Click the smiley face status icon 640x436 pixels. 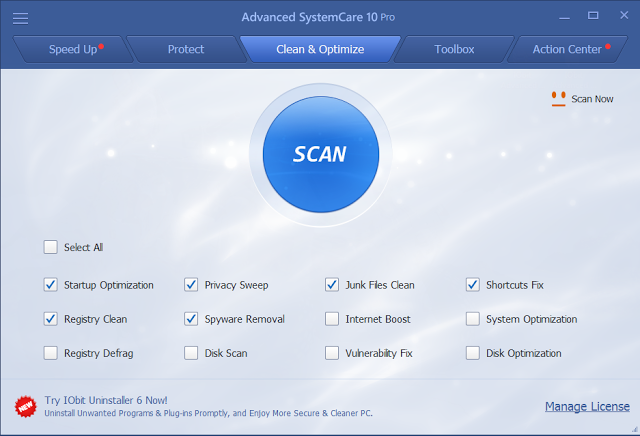[558, 99]
